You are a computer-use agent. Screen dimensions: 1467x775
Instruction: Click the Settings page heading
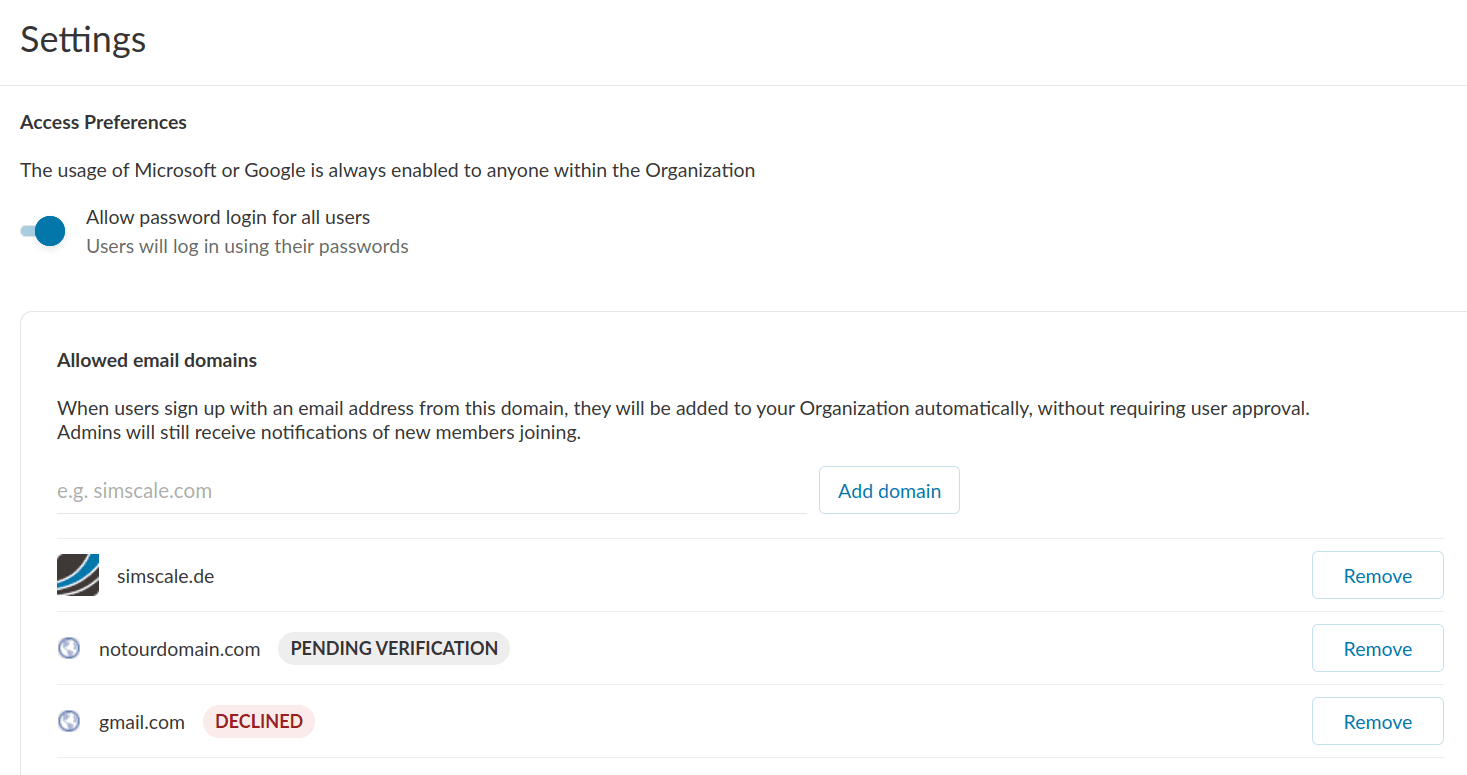point(84,40)
